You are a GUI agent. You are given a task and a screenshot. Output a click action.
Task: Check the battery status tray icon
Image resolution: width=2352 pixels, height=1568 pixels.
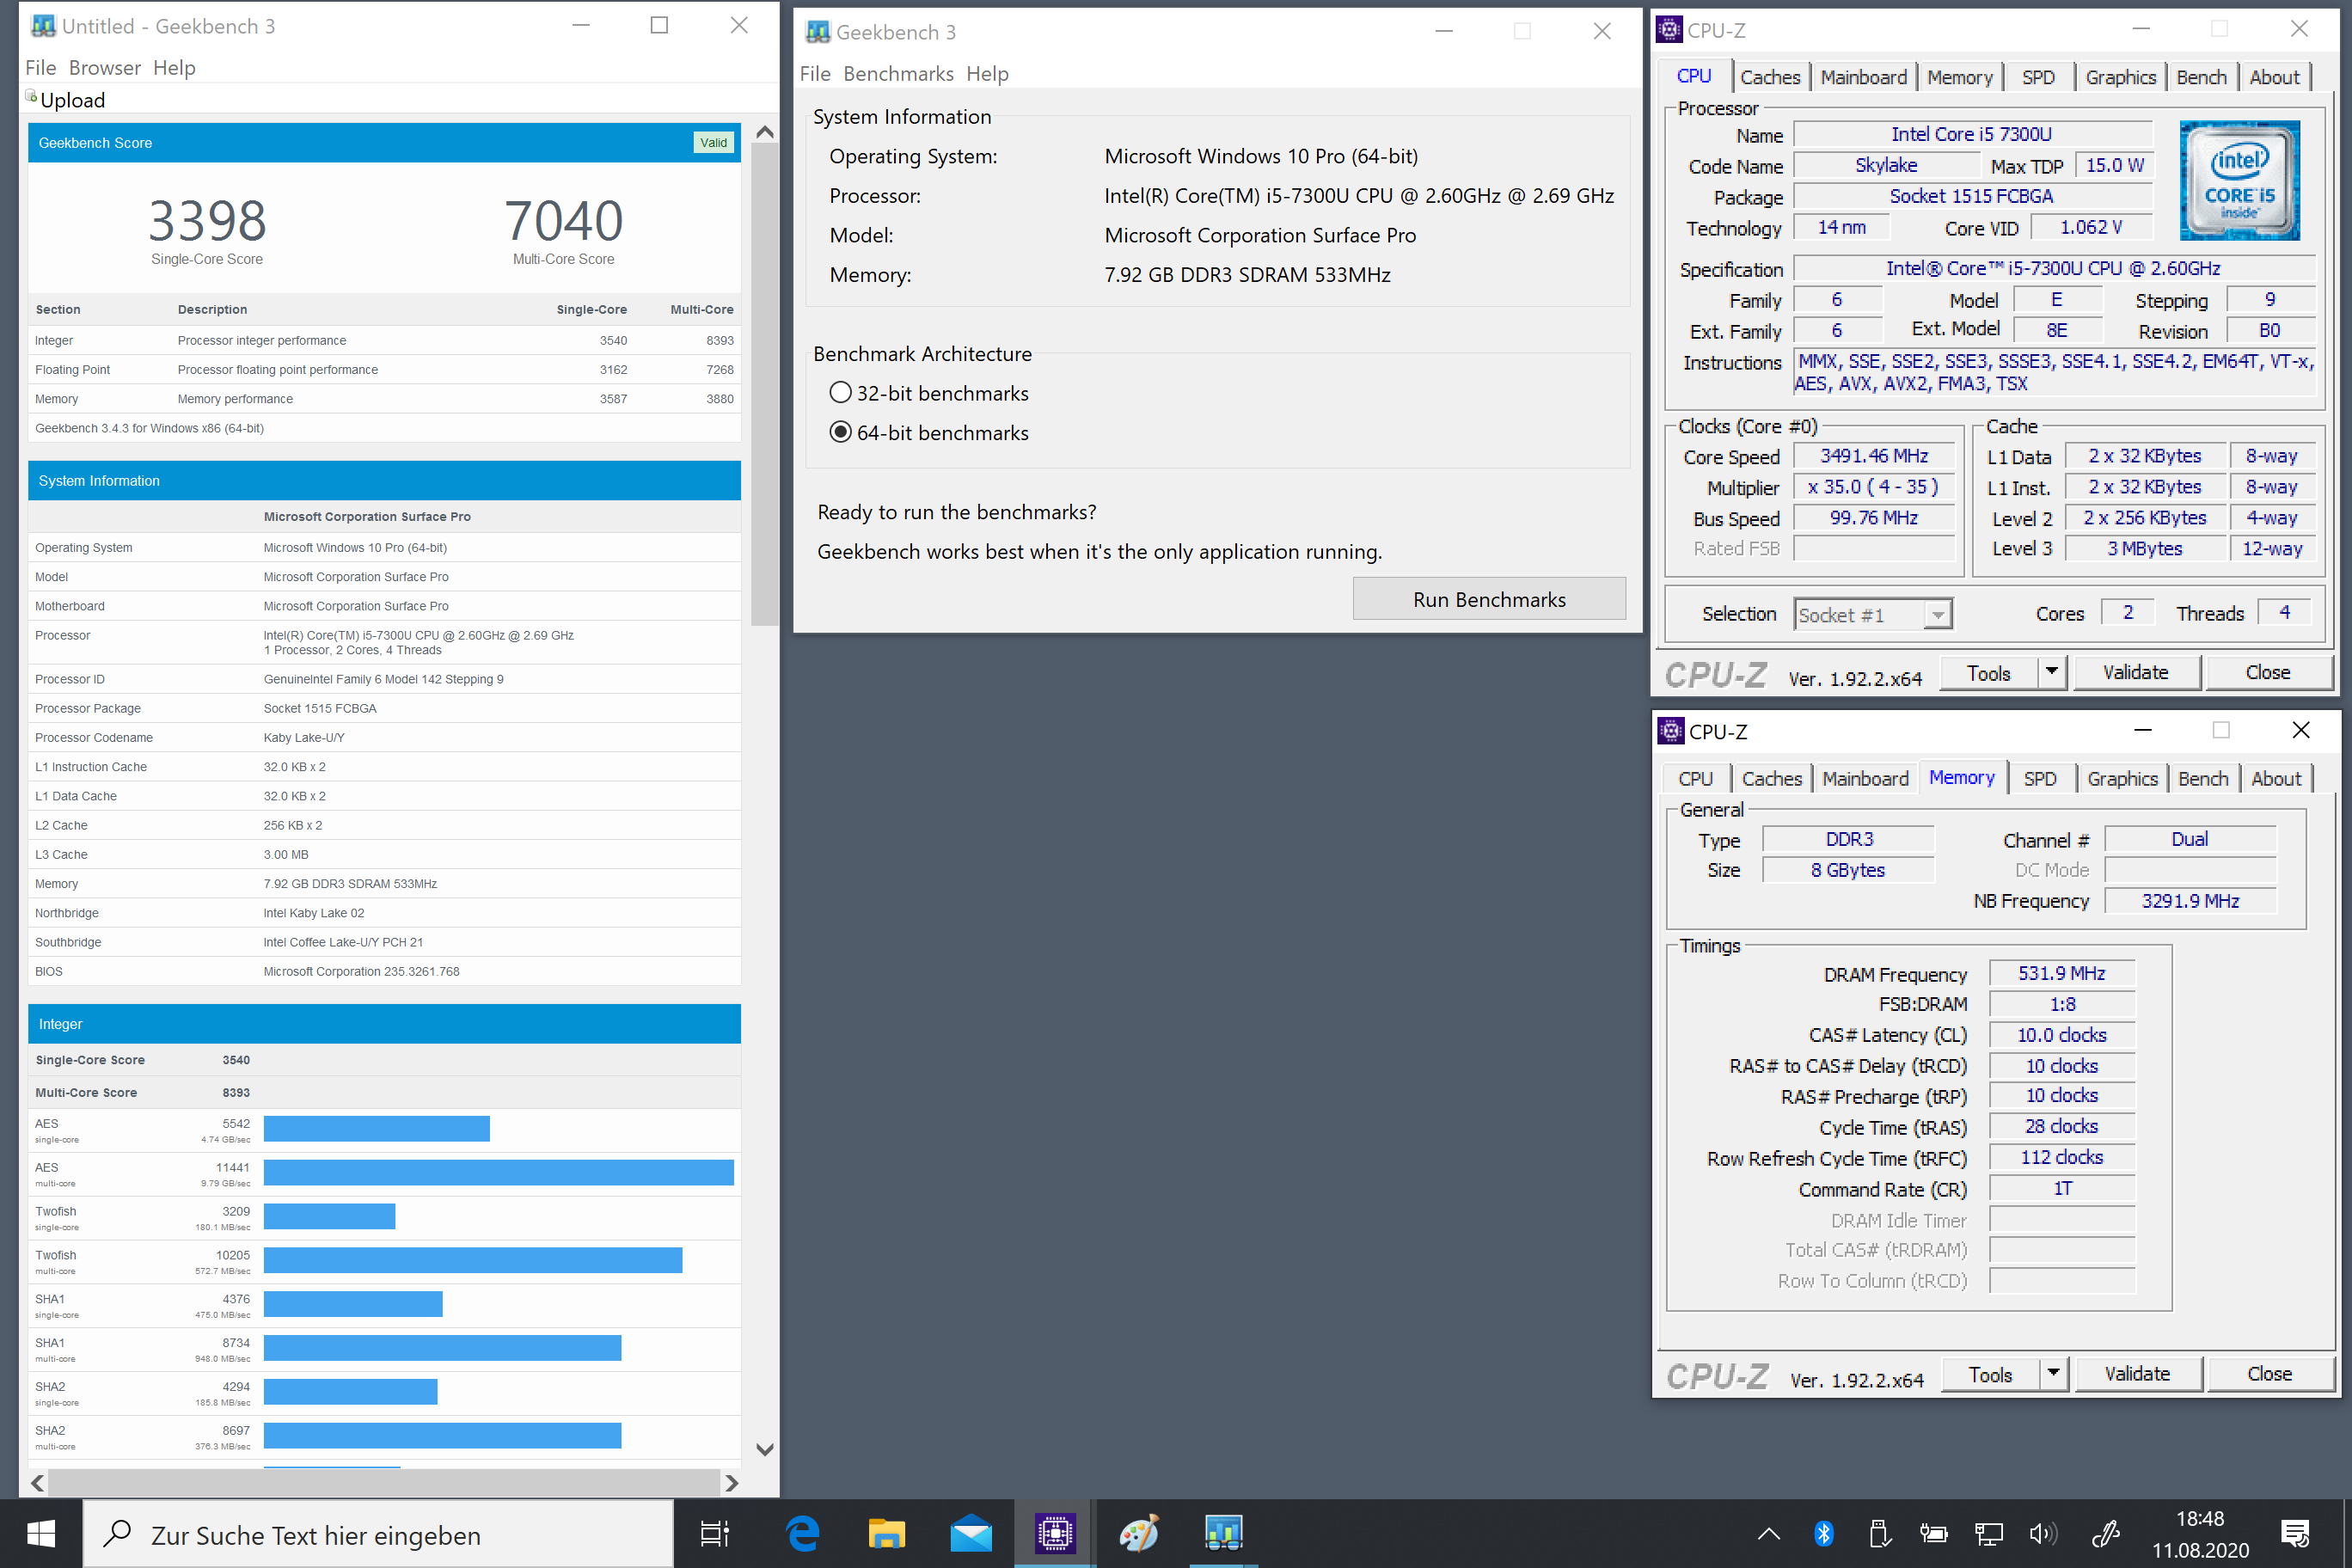(x=1933, y=1533)
